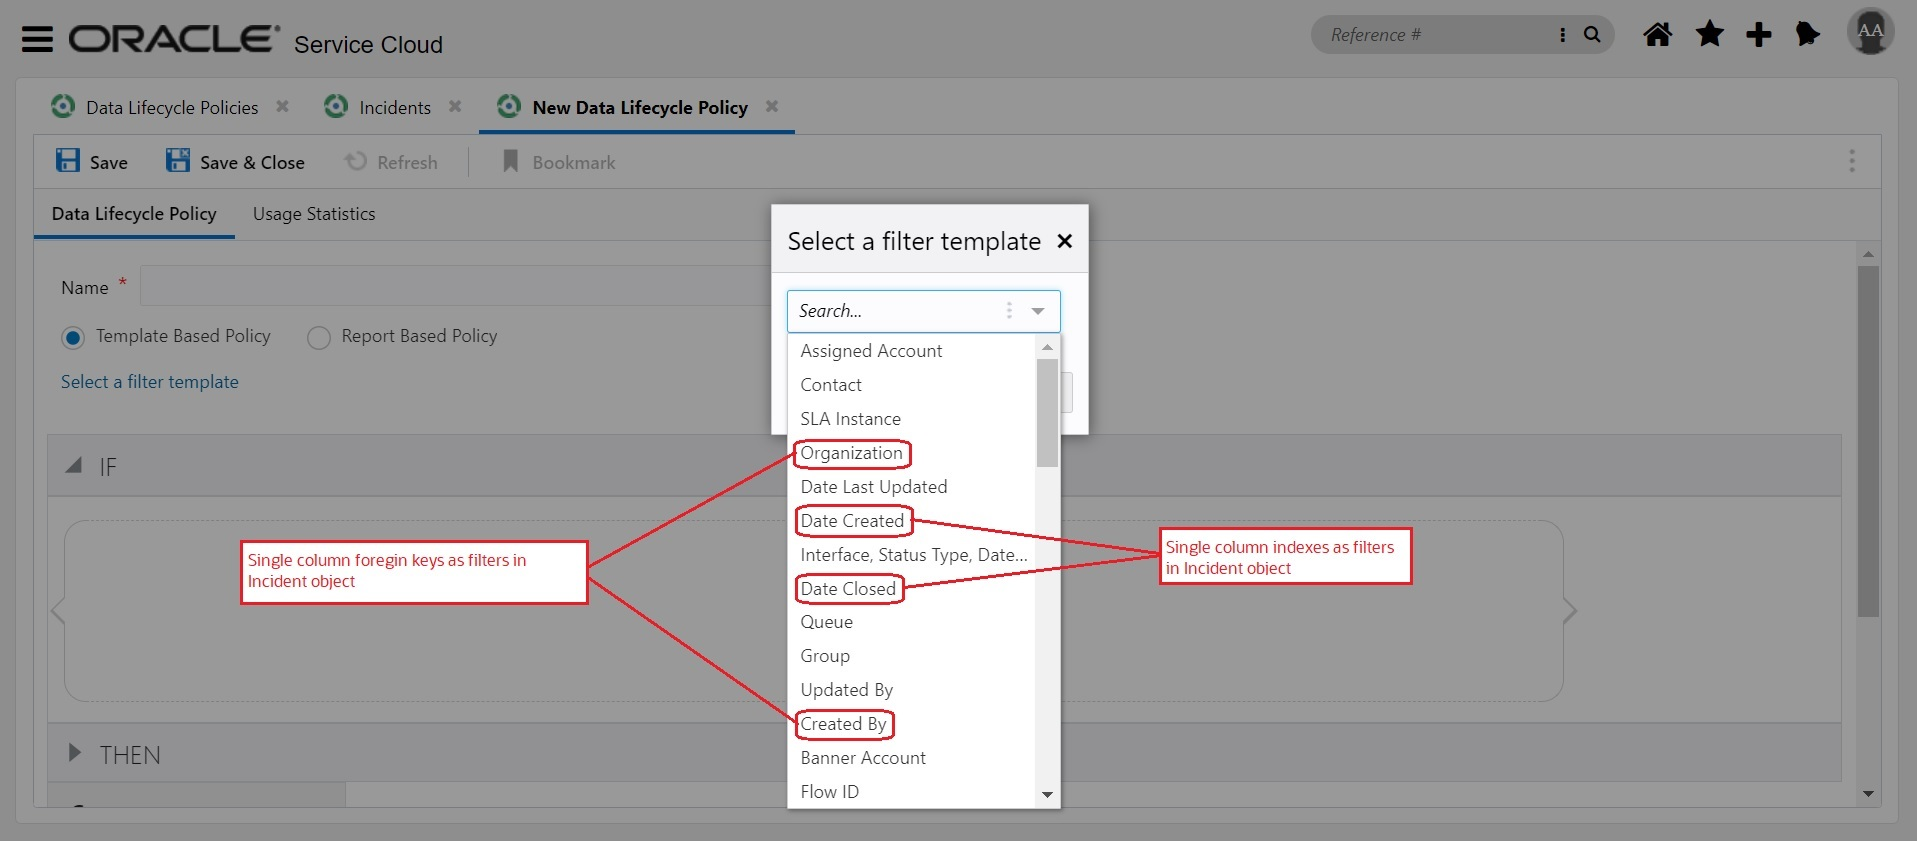Collapse the IF section
The height and width of the screenshot is (841, 1917).
click(74, 466)
